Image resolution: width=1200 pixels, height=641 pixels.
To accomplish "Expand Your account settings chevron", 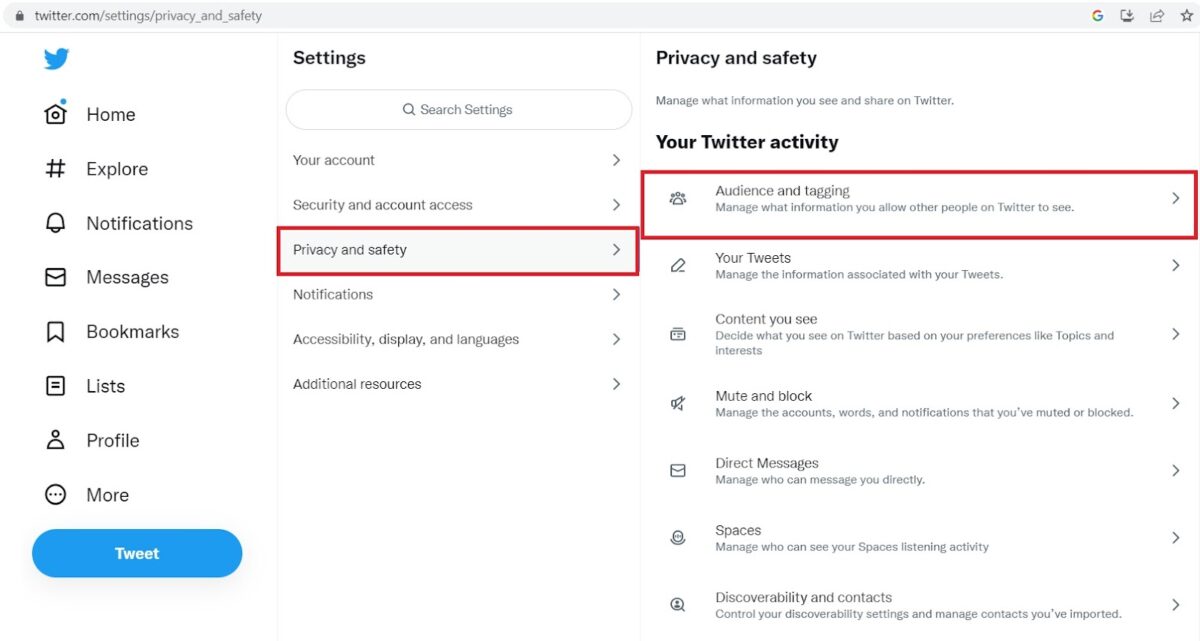I will pos(616,160).
